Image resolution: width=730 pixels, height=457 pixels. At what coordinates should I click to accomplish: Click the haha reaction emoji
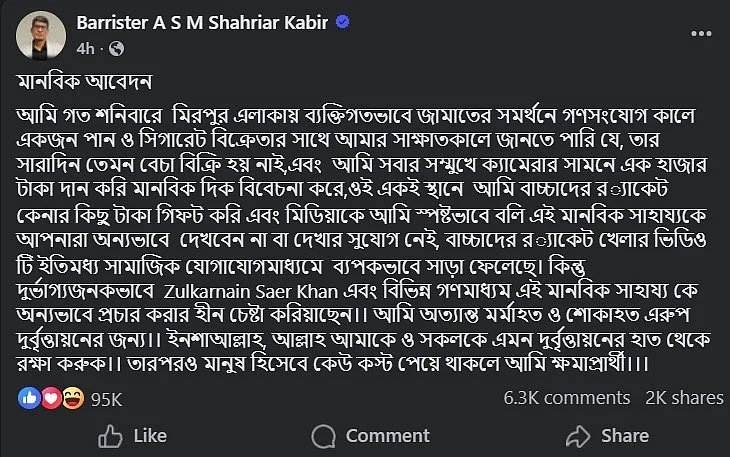tap(71, 398)
